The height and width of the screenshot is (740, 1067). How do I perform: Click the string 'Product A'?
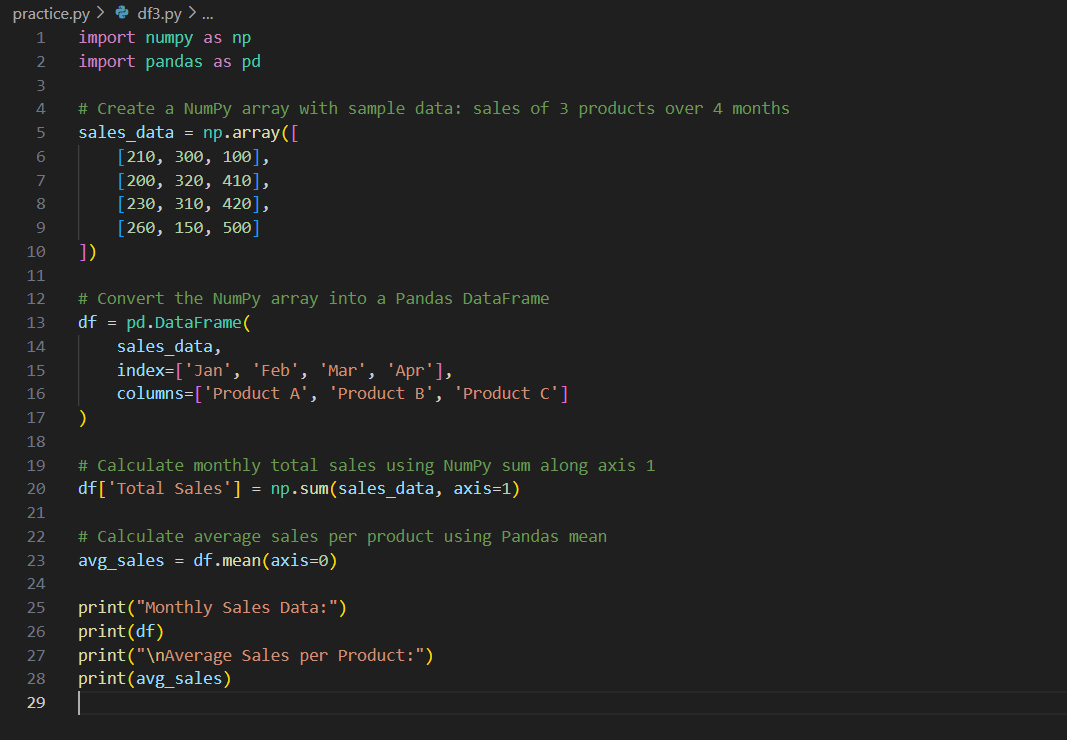pyautogui.click(x=256, y=393)
